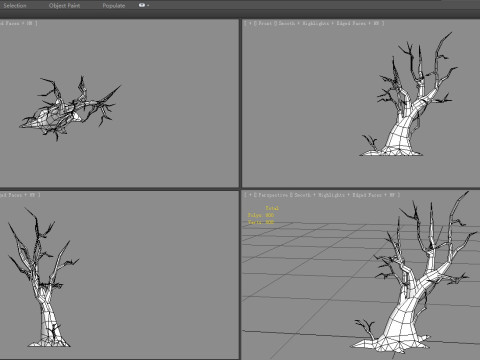This screenshot has height=360, width=480.
Task: Open the Selection ribbon tab
Action: pyautogui.click(x=15, y=6)
